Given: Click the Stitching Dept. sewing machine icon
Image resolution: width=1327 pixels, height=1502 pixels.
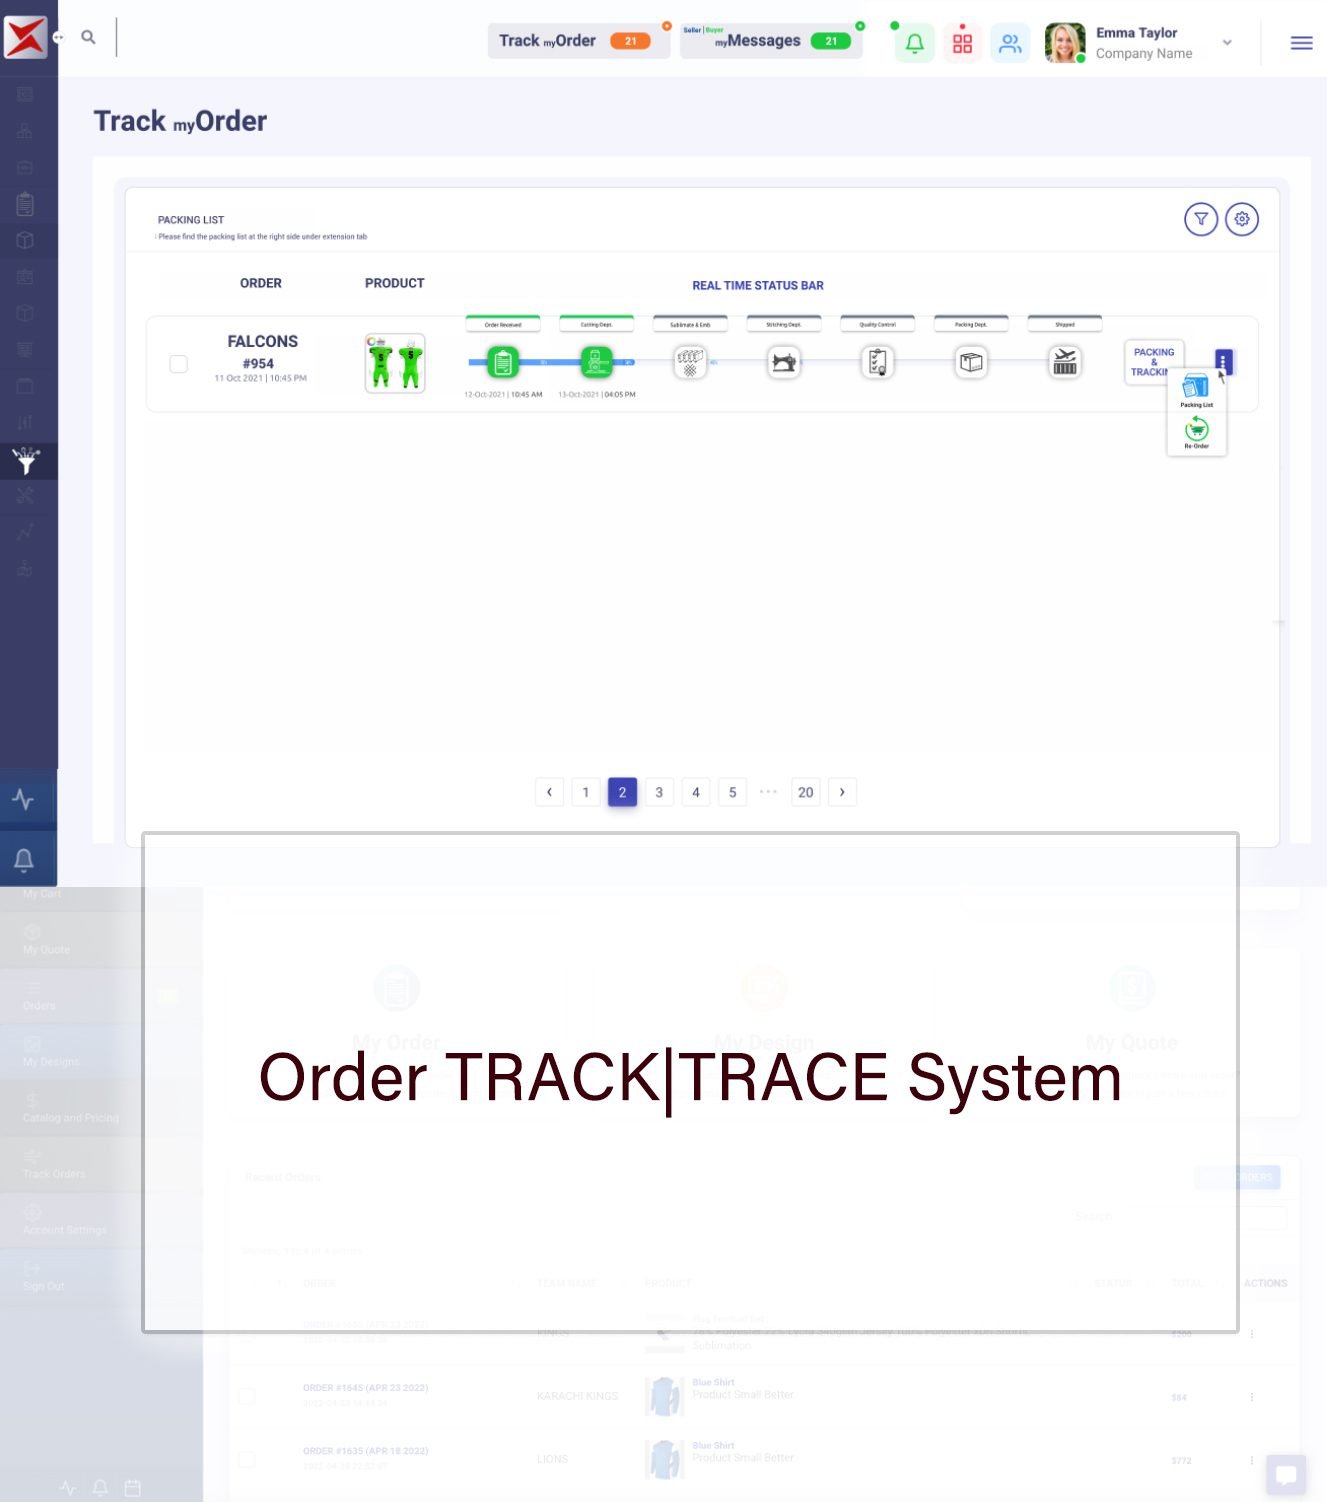Looking at the screenshot, I should 784,362.
